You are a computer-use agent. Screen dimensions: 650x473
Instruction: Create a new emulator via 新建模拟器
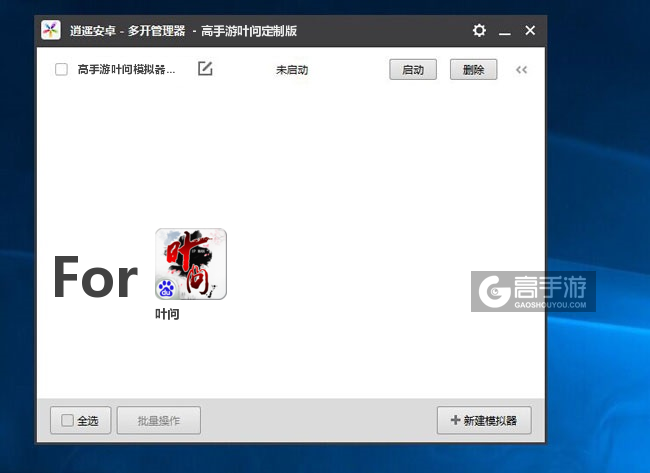[484, 421]
